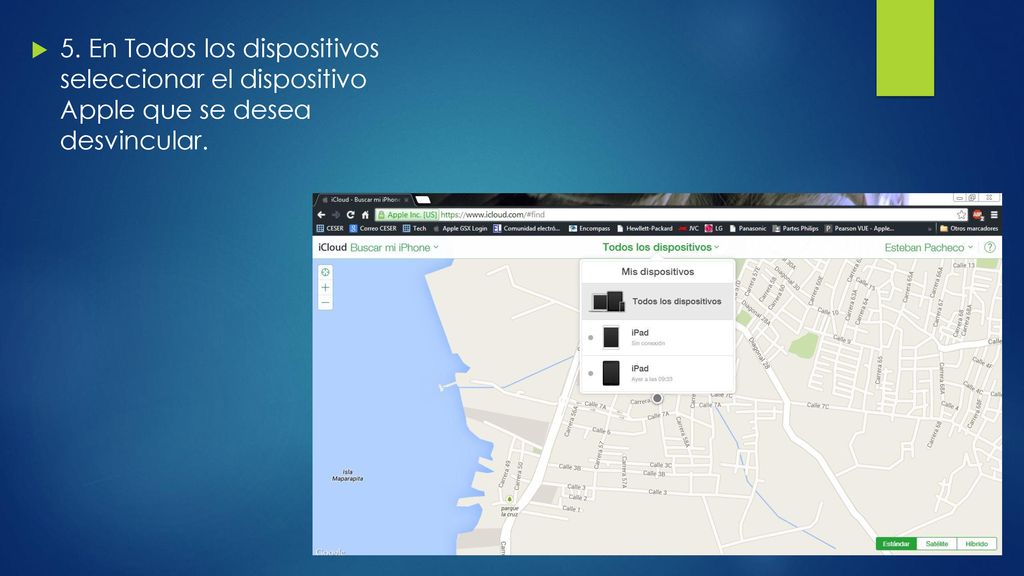The width and height of the screenshot is (1024, 576).
Task: Open the Panasonic bookmark
Action: [747, 229]
